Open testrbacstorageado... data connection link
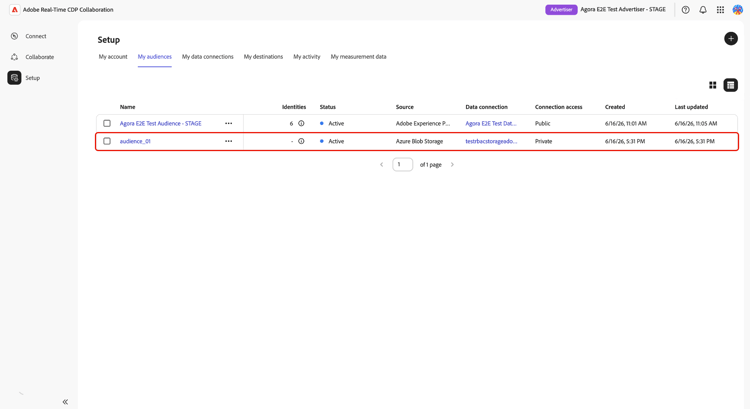 coord(491,141)
